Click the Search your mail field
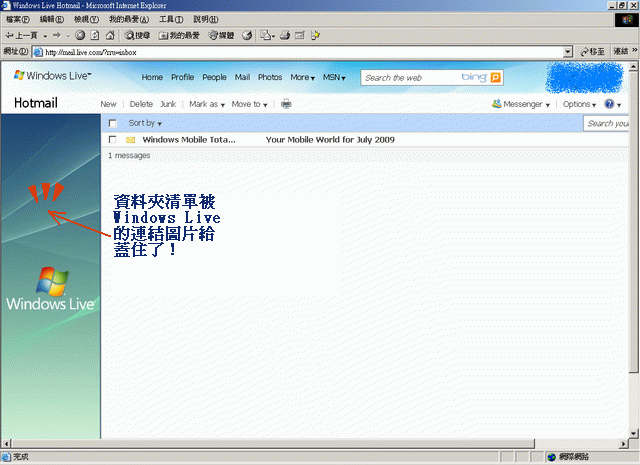640x465 pixels. click(606, 123)
